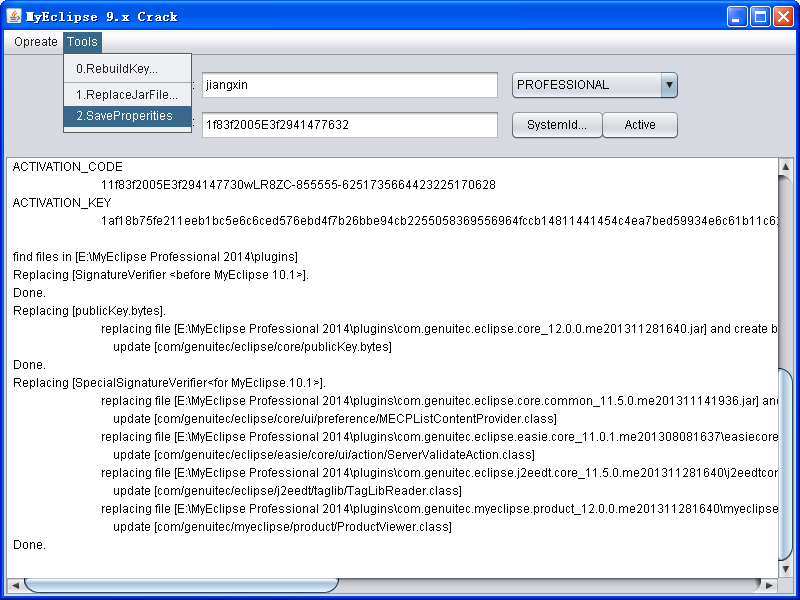Click the MECPListContentProvider.class update line
The image size is (800, 600).
pos(335,419)
